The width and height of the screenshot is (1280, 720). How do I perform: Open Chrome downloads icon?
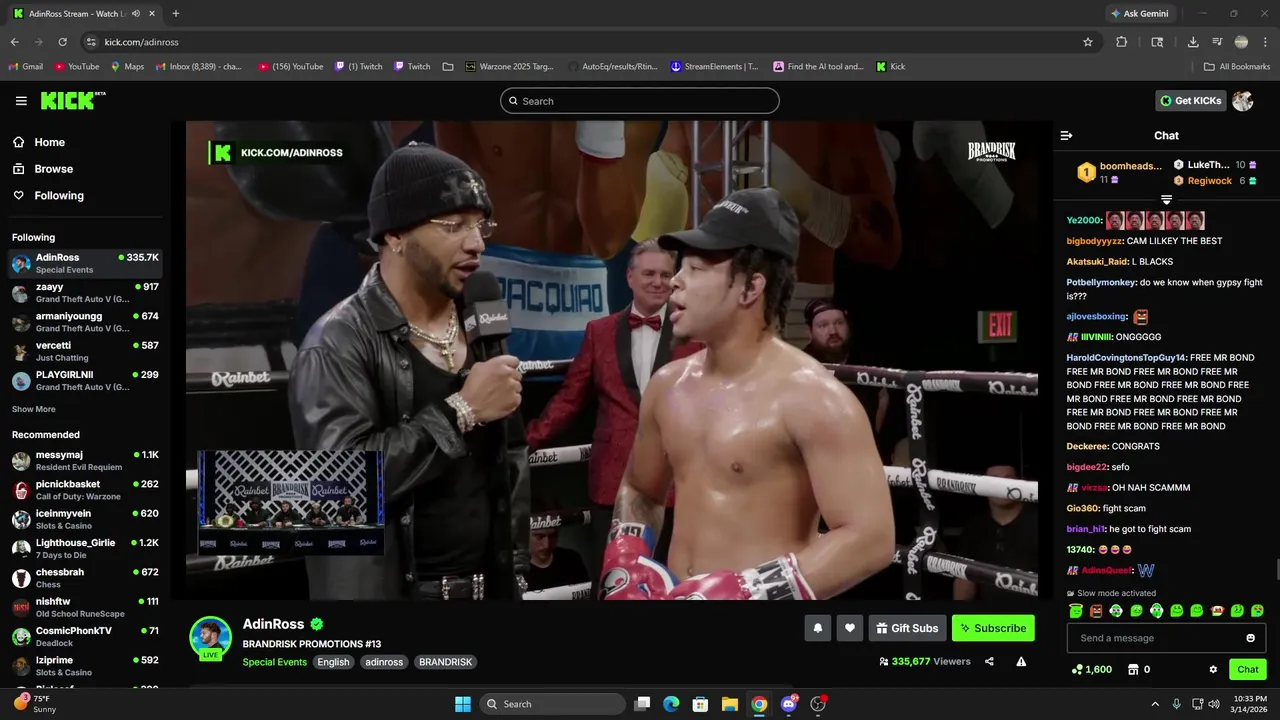point(1193,42)
